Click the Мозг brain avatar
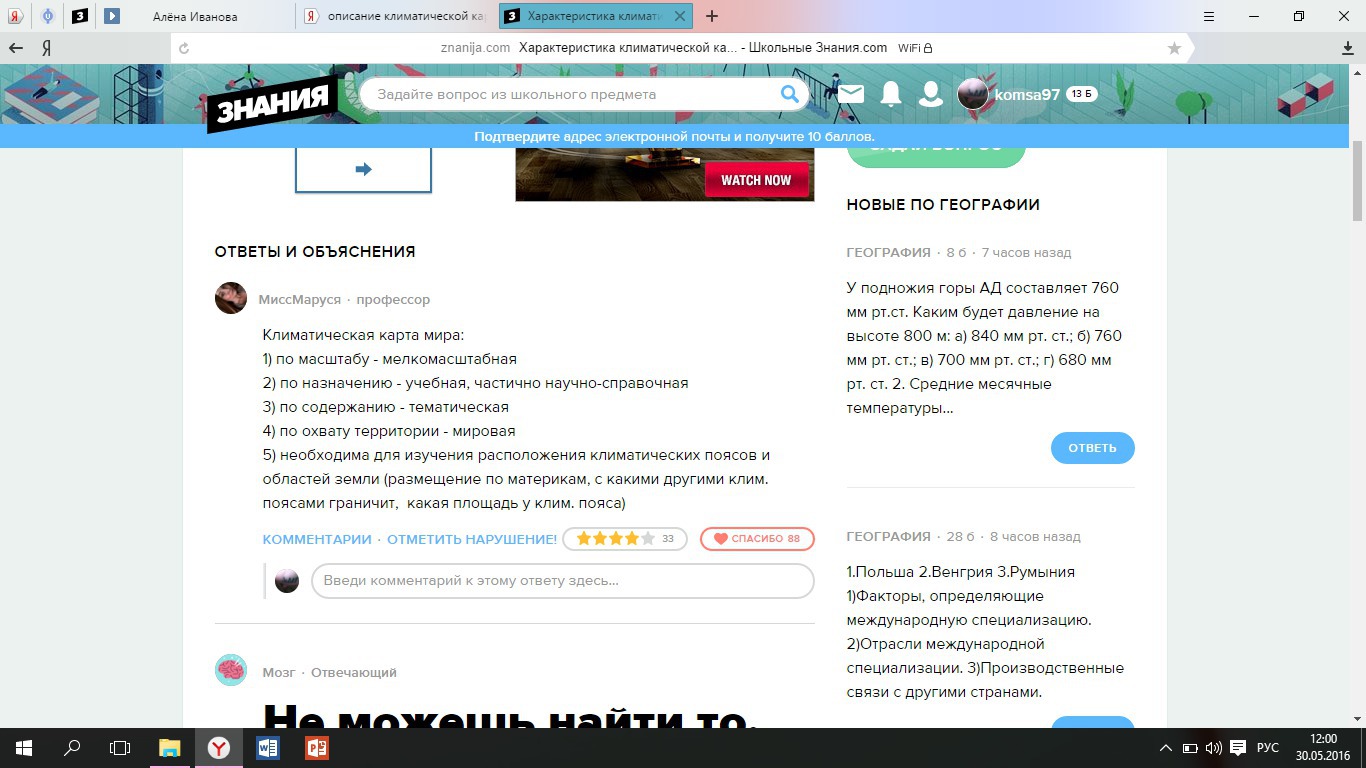This screenshot has width=1366, height=768. (231, 670)
